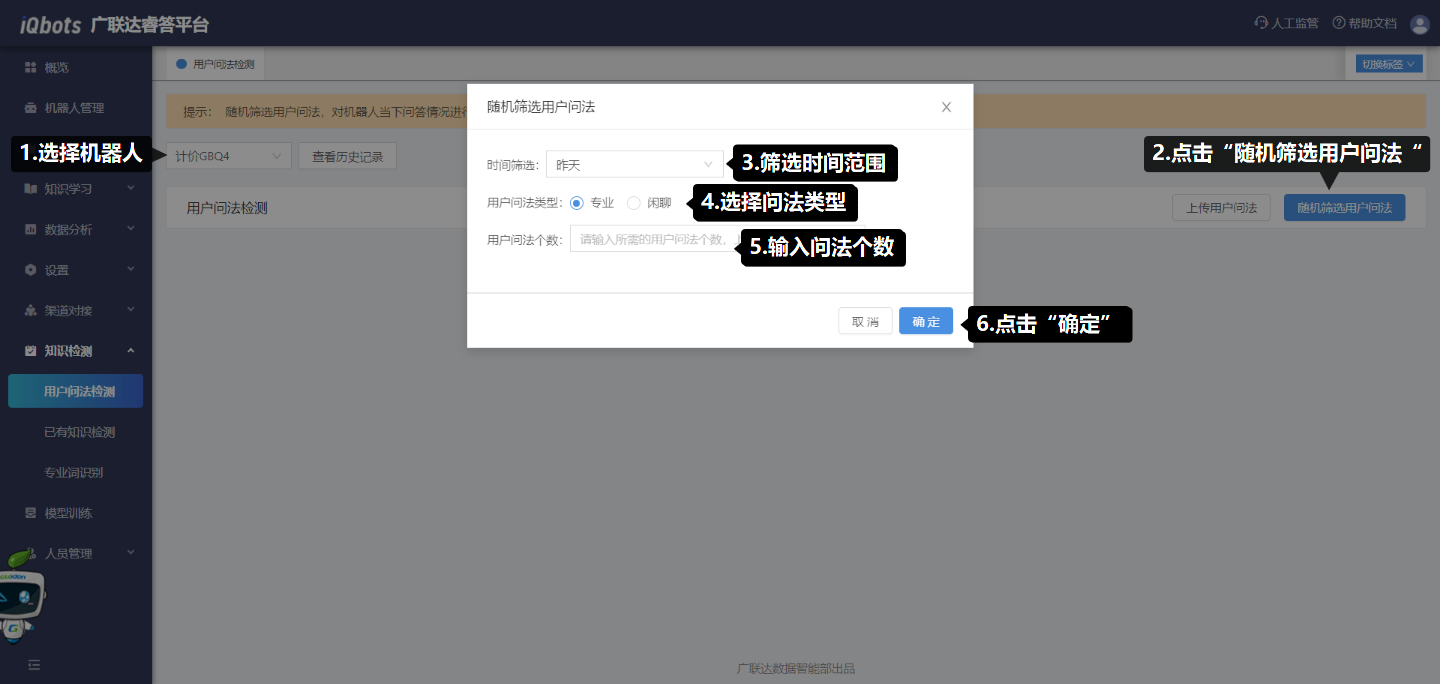
Task: Click the 数据分析 chart icon
Action: (30, 229)
